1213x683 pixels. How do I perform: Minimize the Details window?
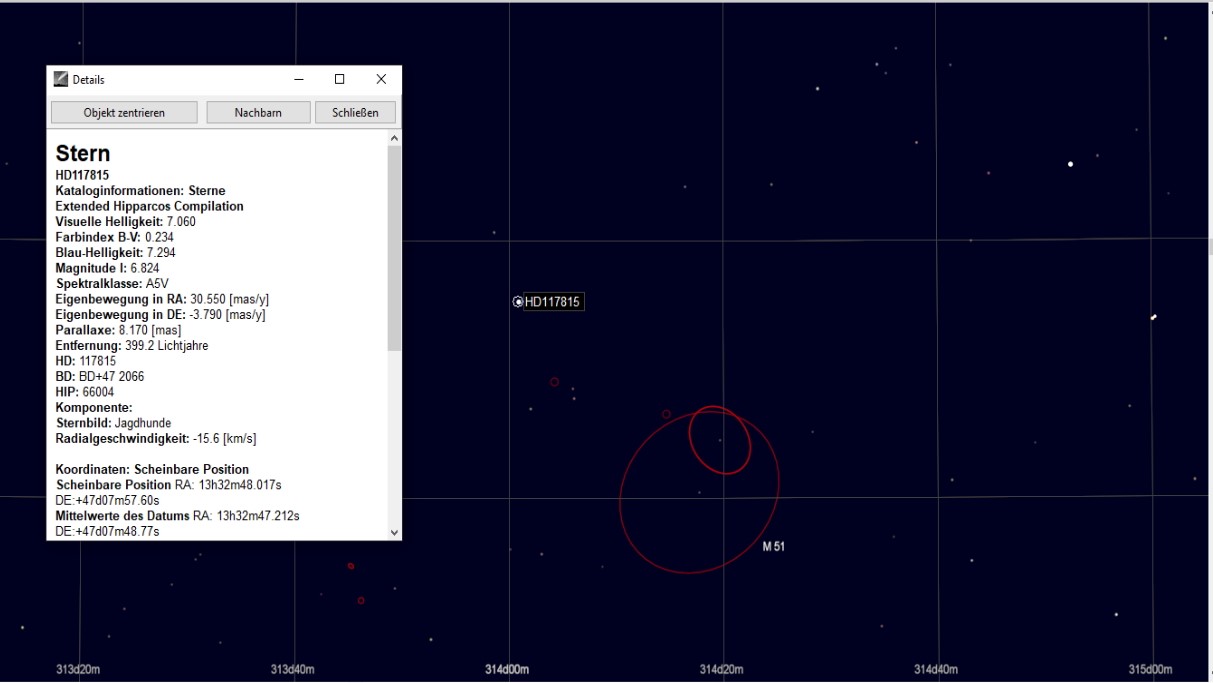298,79
